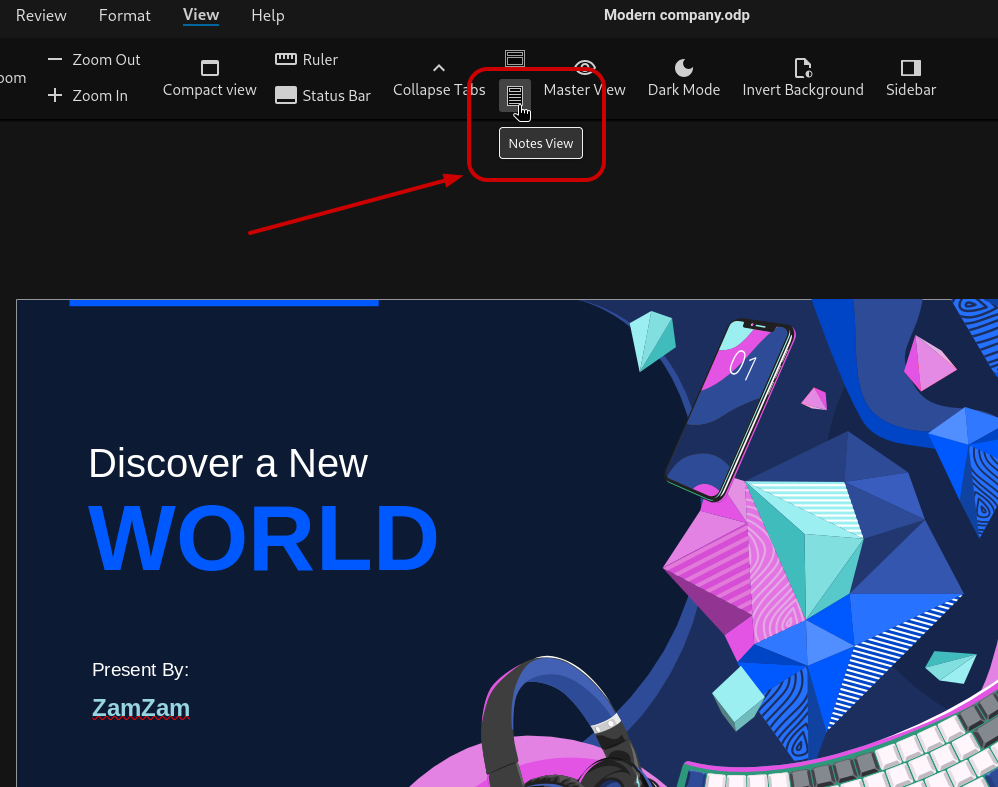The height and width of the screenshot is (787, 998).
Task: Click the Zoom Out button
Action: pos(95,60)
